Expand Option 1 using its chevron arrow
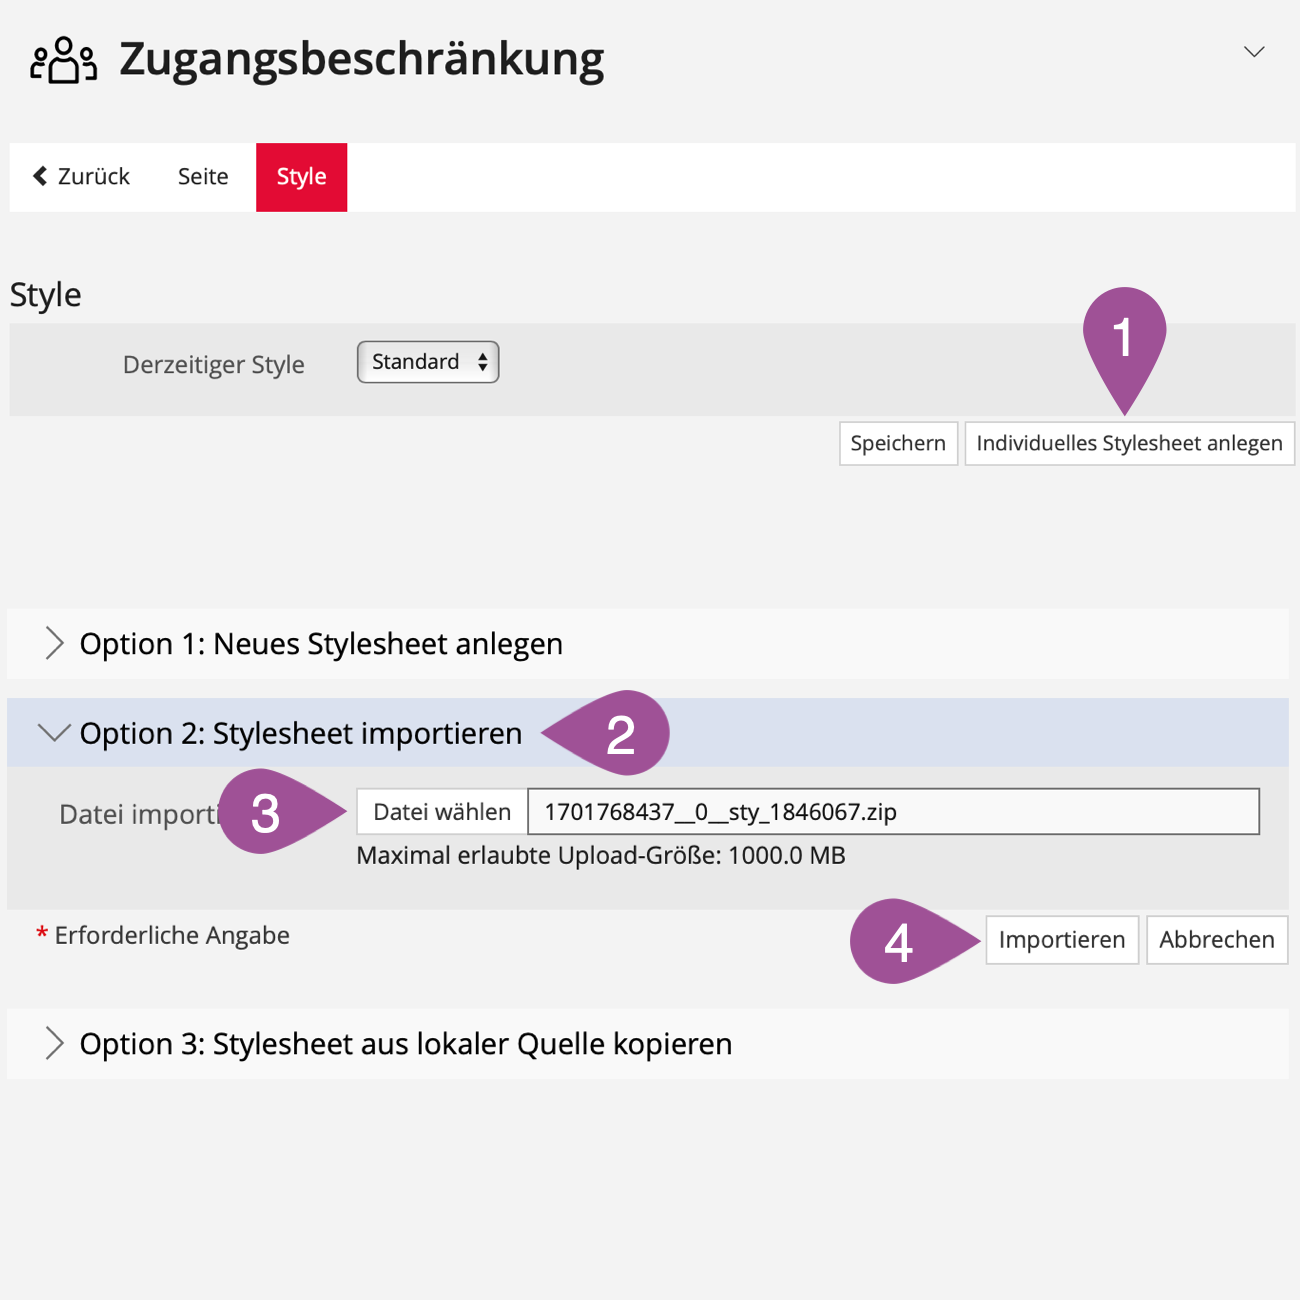This screenshot has height=1300, width=1300. (54, 644)
